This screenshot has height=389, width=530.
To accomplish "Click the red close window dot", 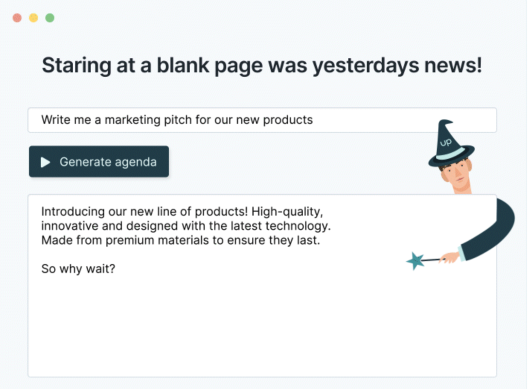I will click(x=17, y=18).
